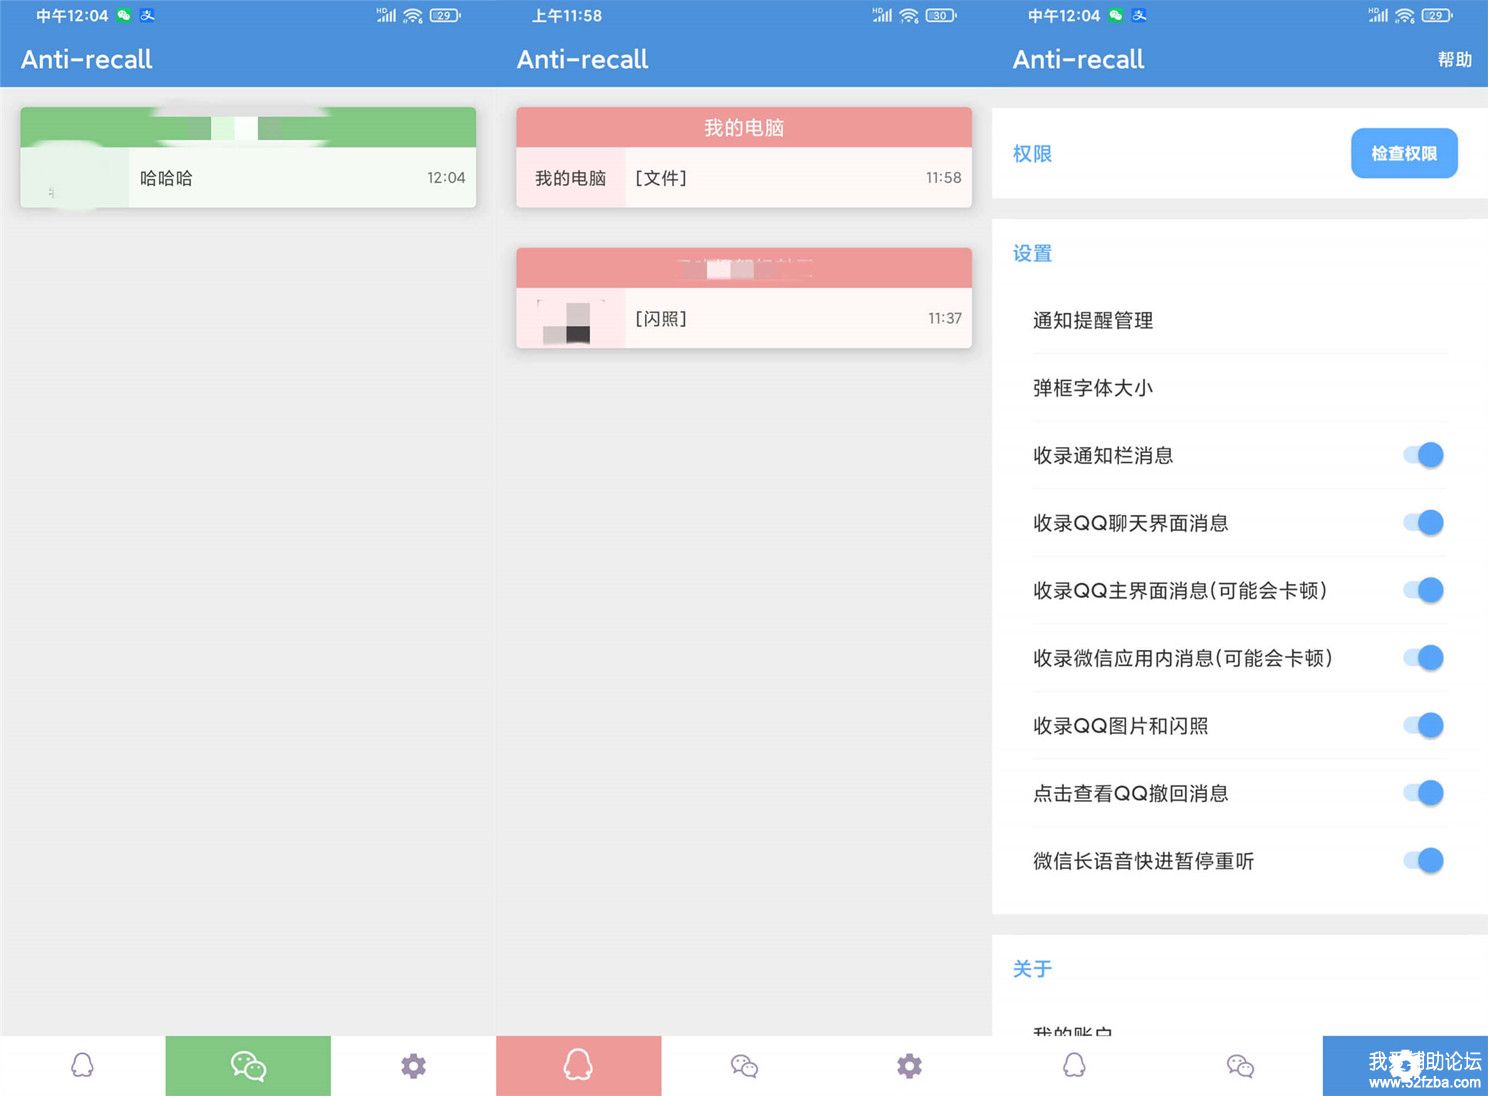Toggle 微信长语音快进暂停重听 switch
The image size is (1488, 1096).
click(1424, 860)
